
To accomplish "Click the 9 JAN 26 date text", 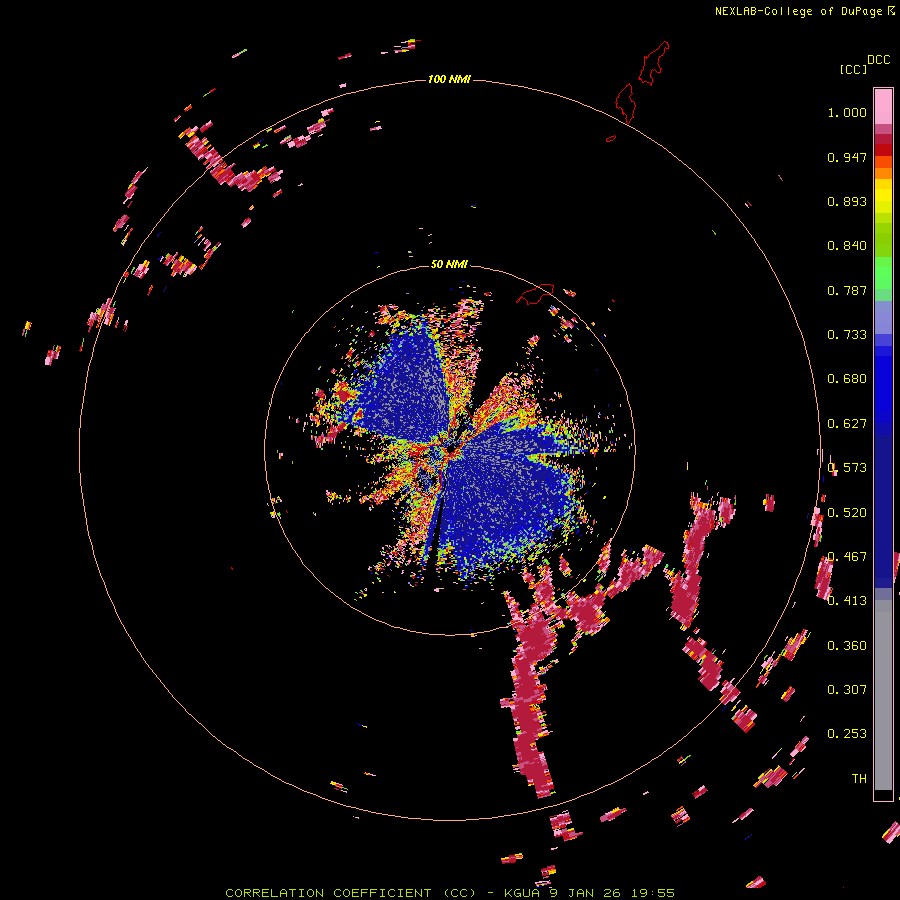I will point(585,893).
